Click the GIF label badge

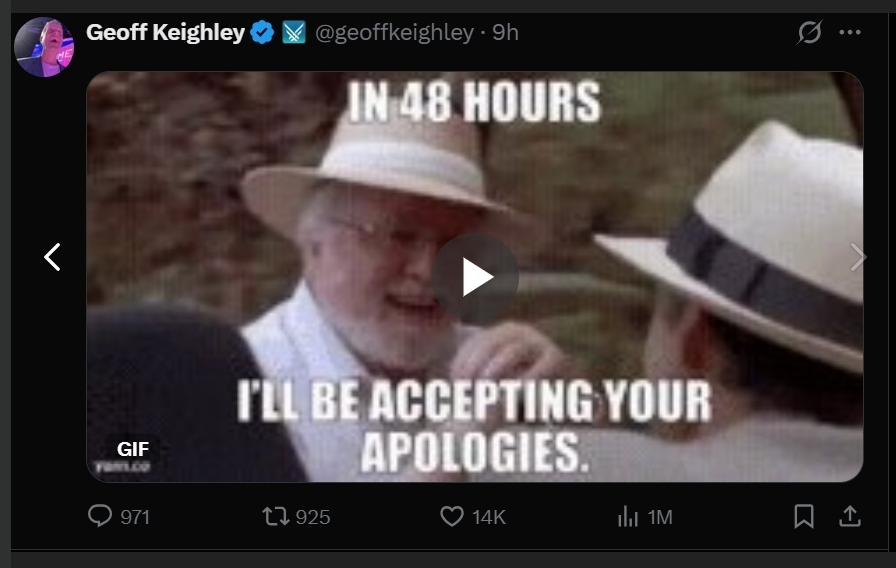pos(133,449)
